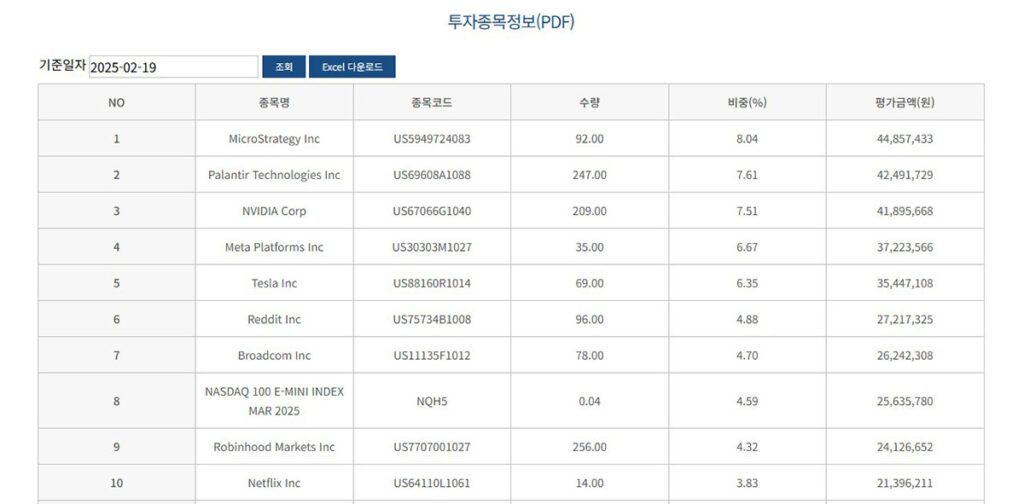Click quantity 92.00 for MicroStrategy
Image resolution: width=1024 pixels, height=504 pixels.
[x=590, y=139]
